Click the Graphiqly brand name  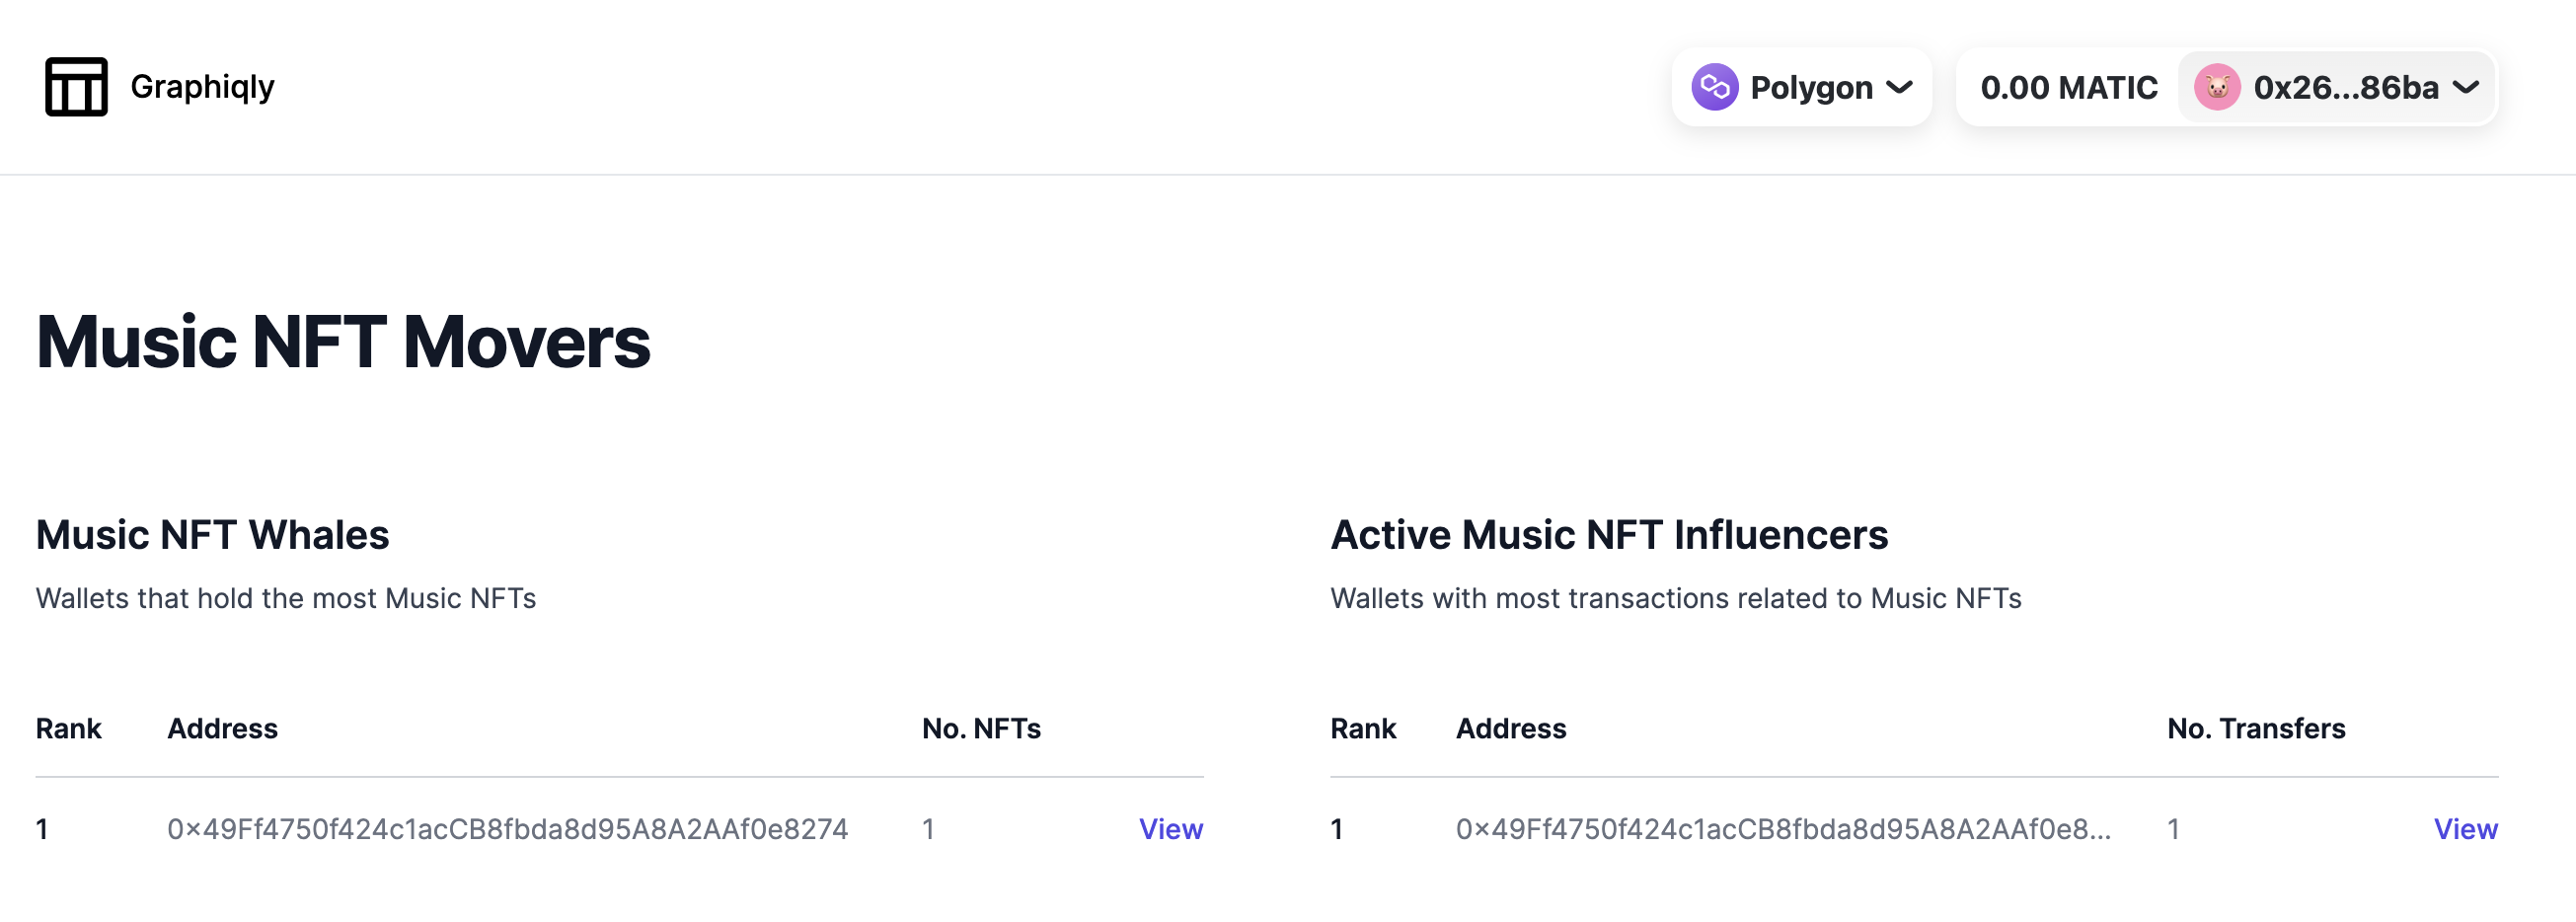point(202,87)
